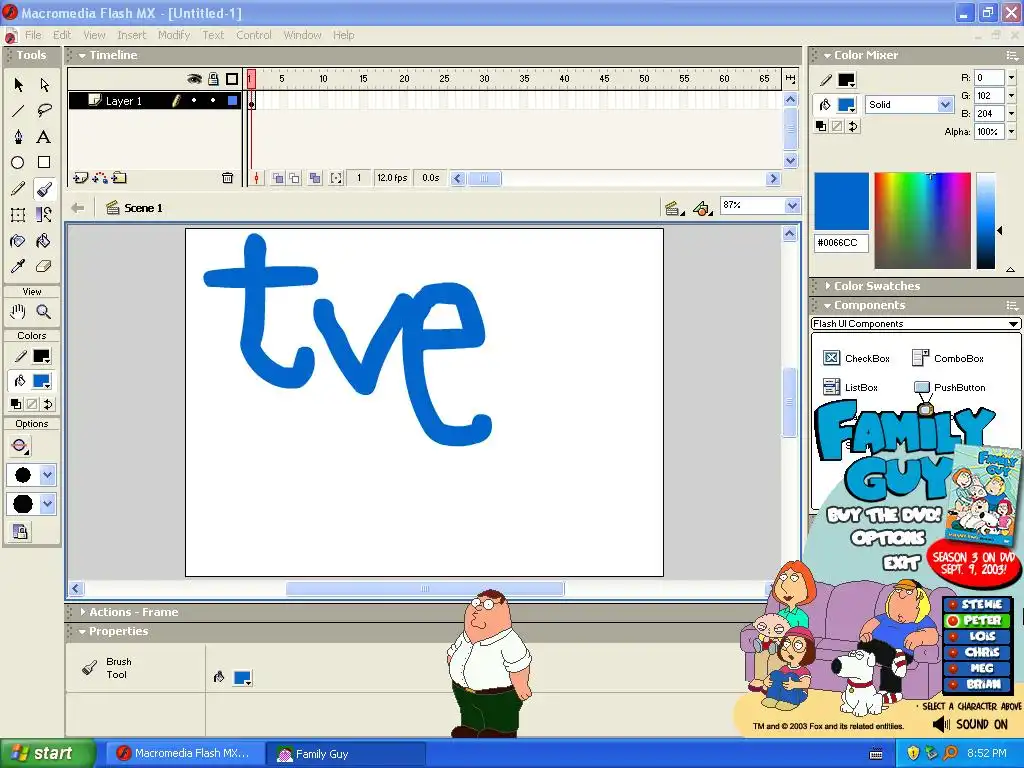Click the Edit Scene clapper icon

coord(674,208)
